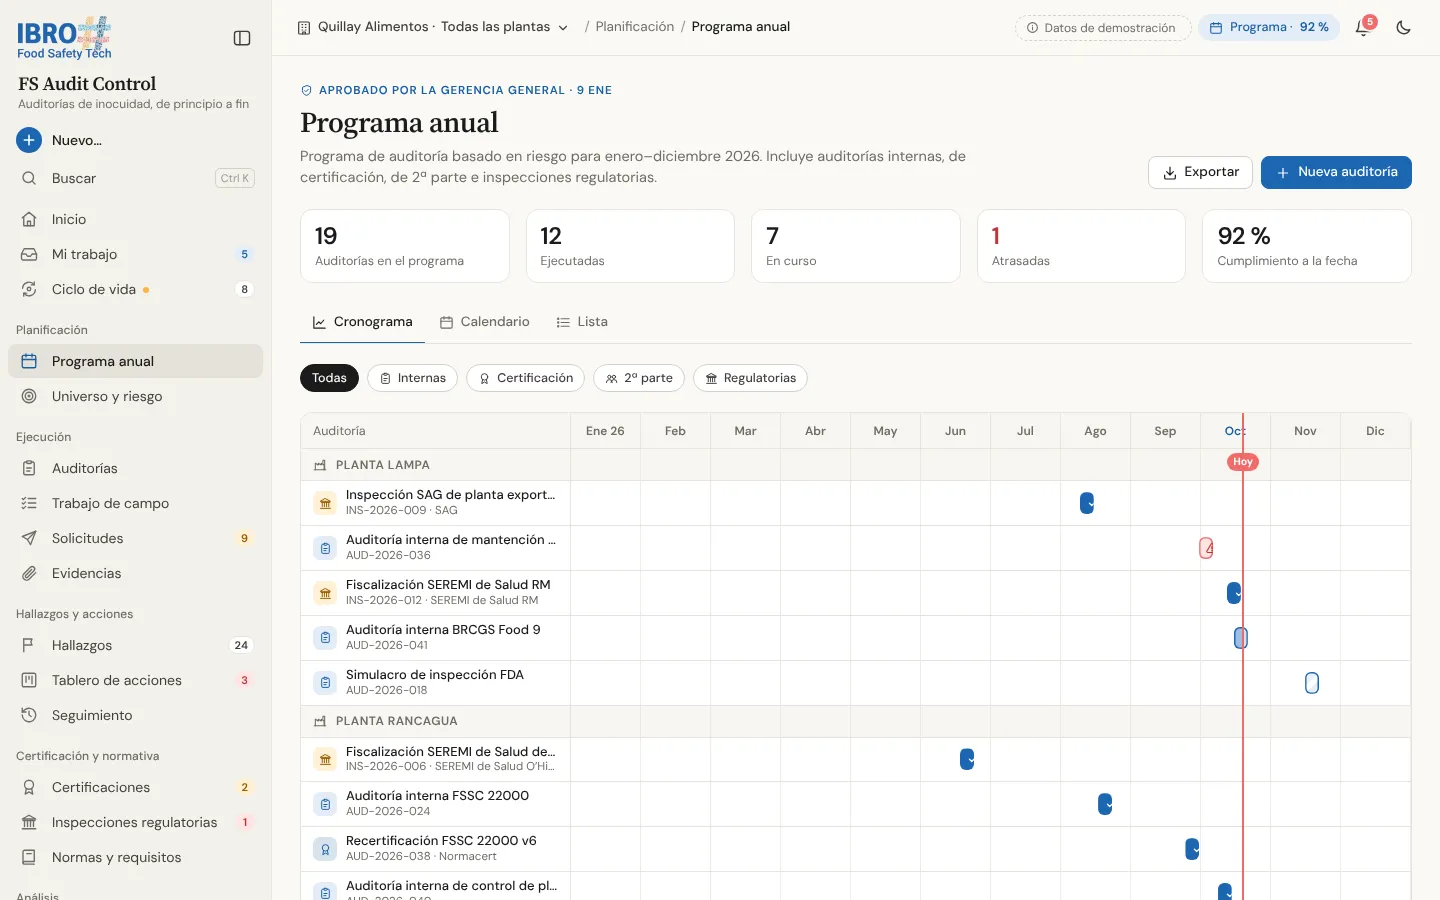
Task: Switch to the Calendario tab
Action: tap(485, 322)
